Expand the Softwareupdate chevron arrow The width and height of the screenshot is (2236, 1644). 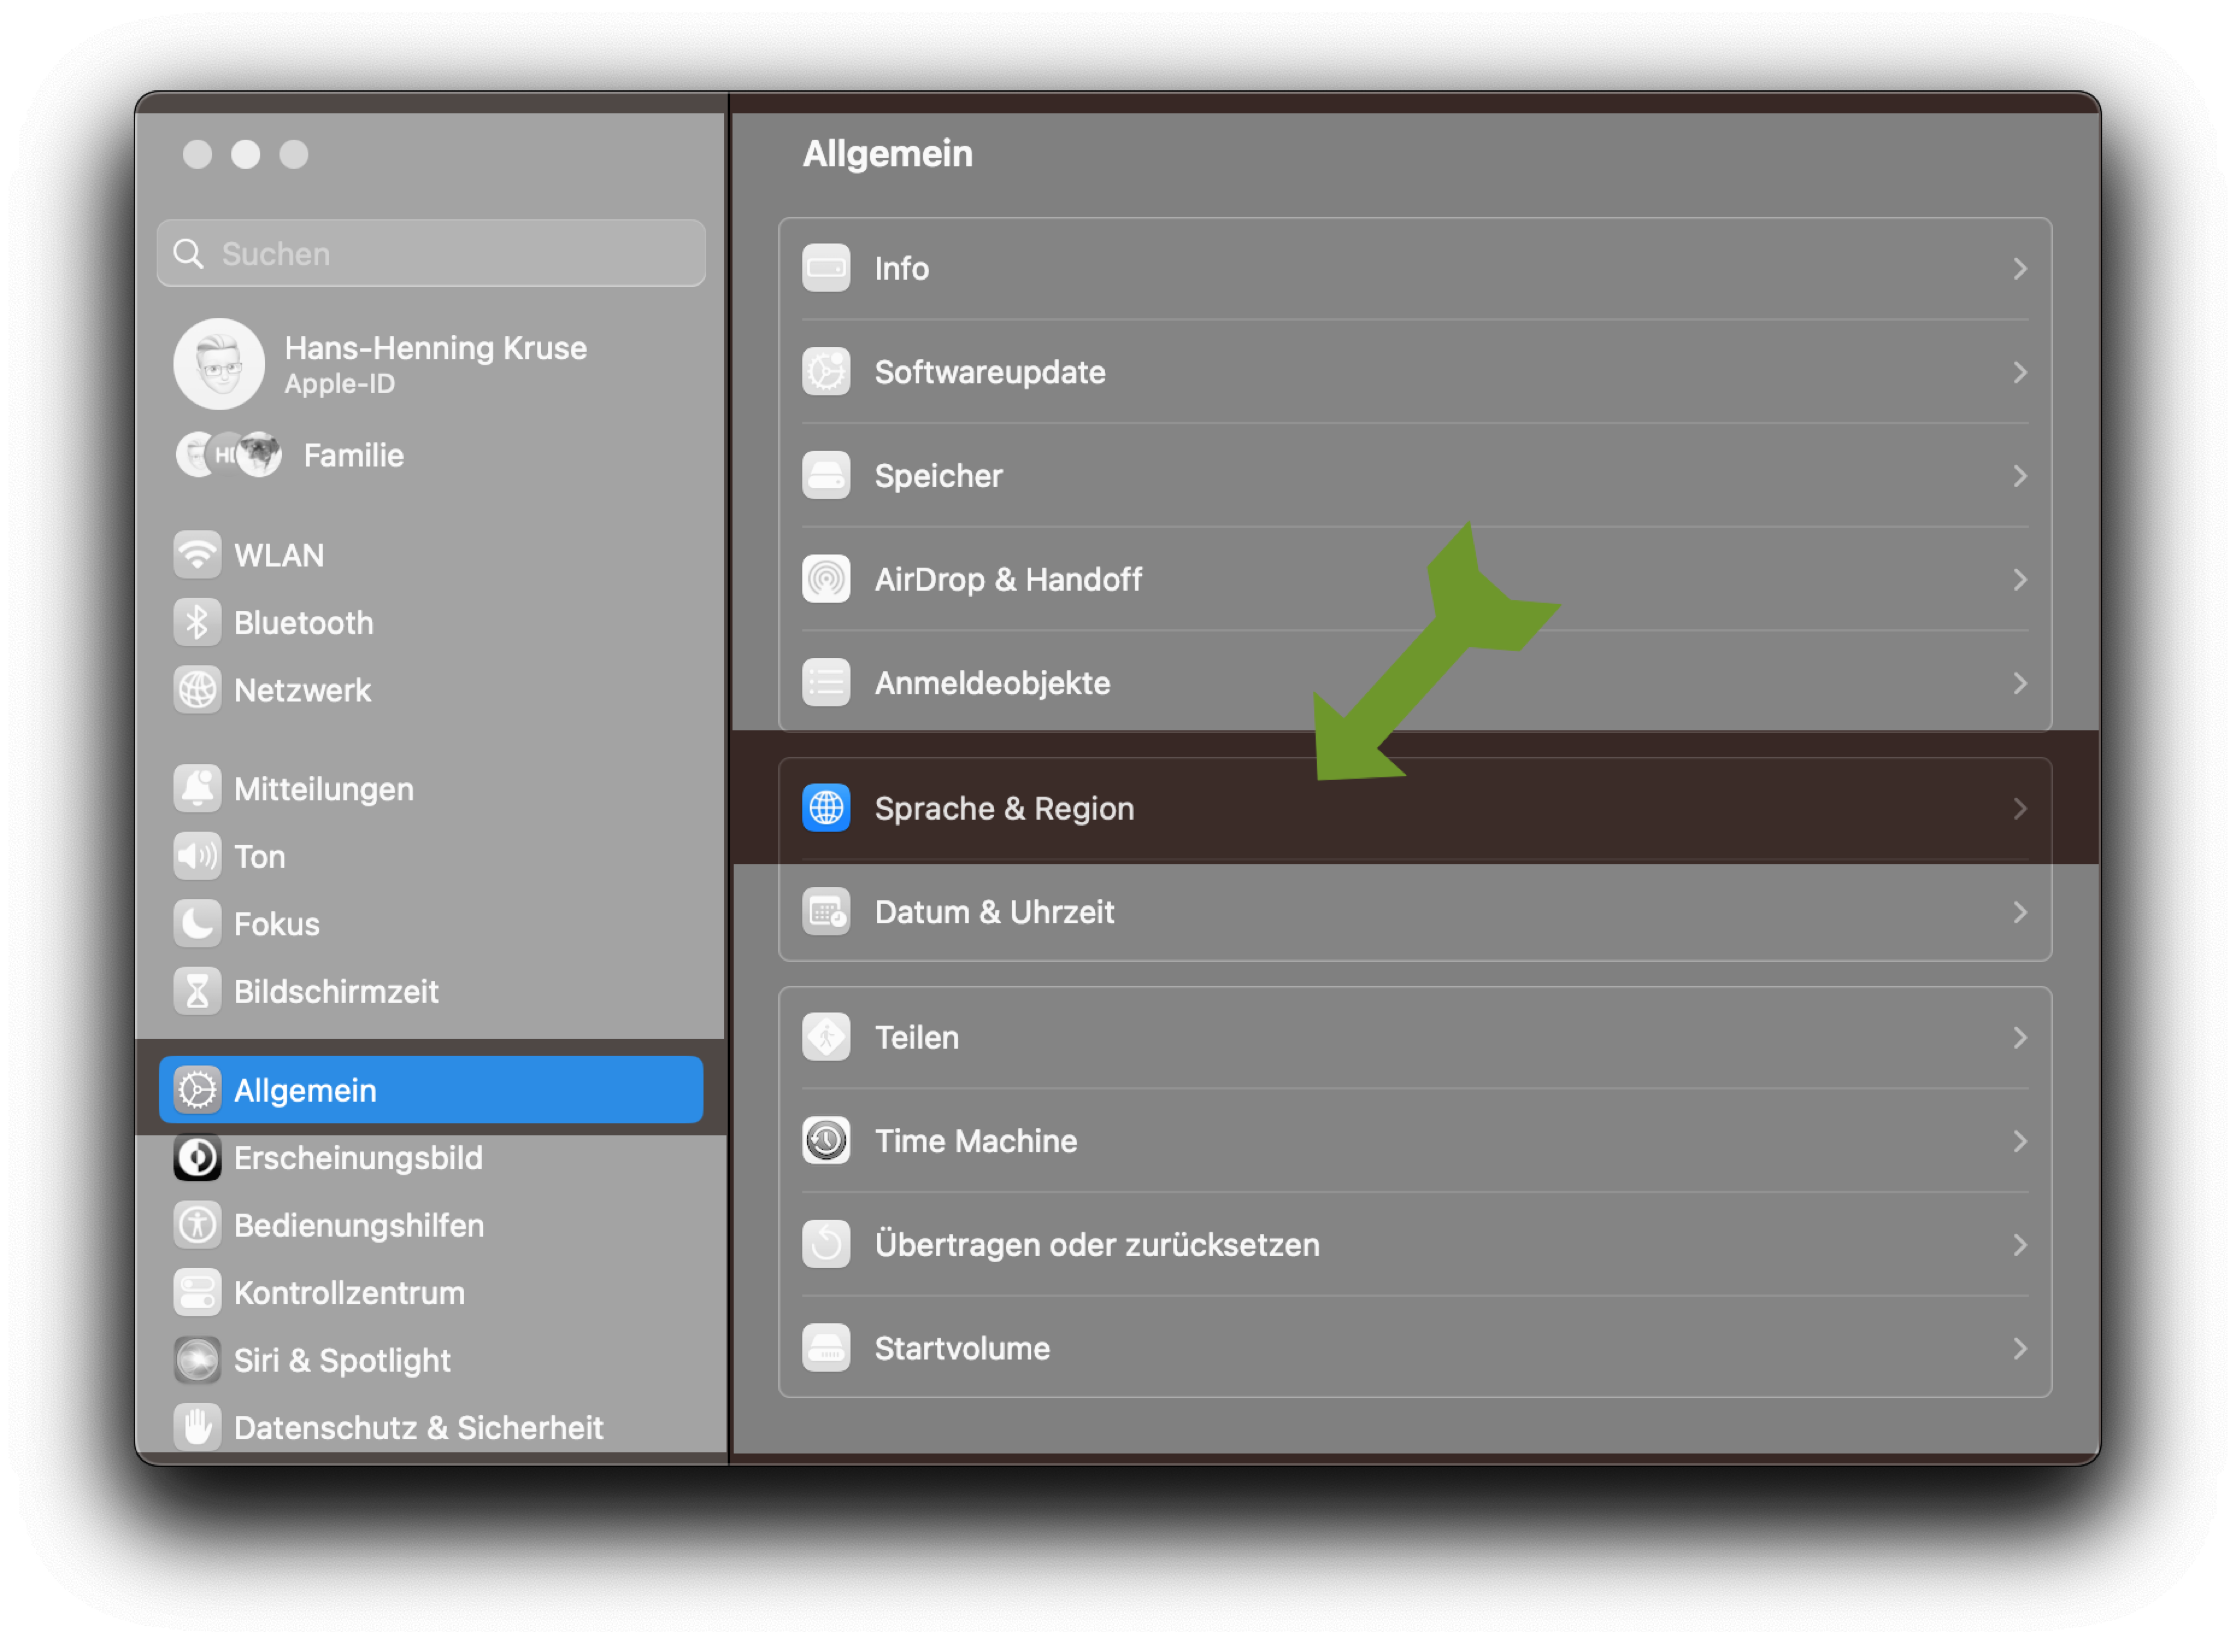point(2019,373)
